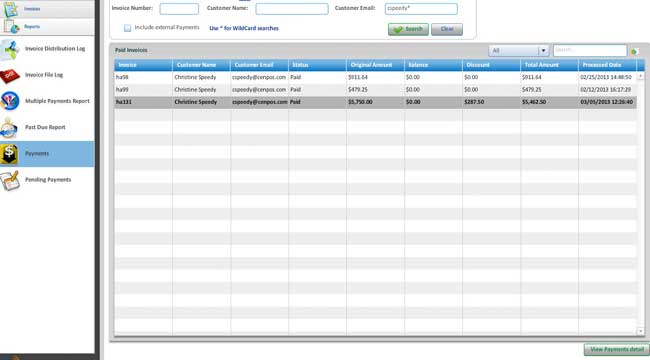Open Invoice Distribution Log menu item

click(55, 49)
